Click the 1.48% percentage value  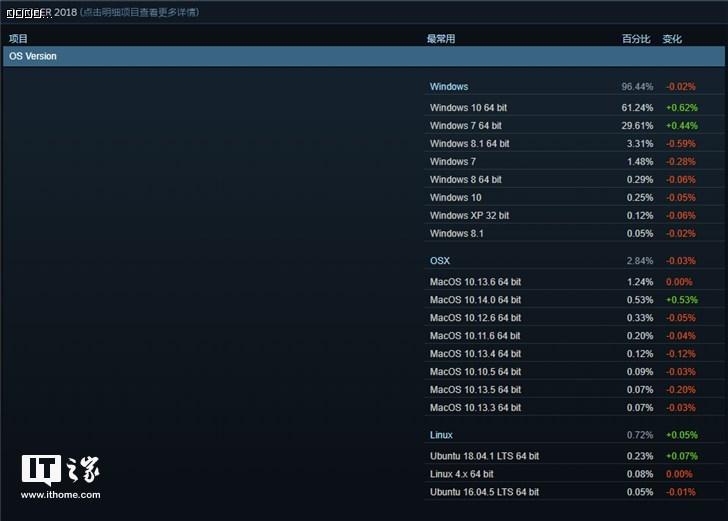click(640, 162)
